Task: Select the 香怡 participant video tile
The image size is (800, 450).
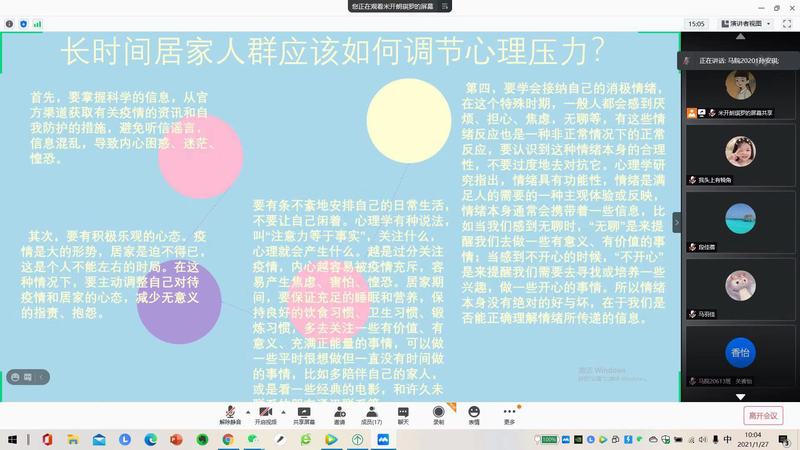Action: (740, 354)
